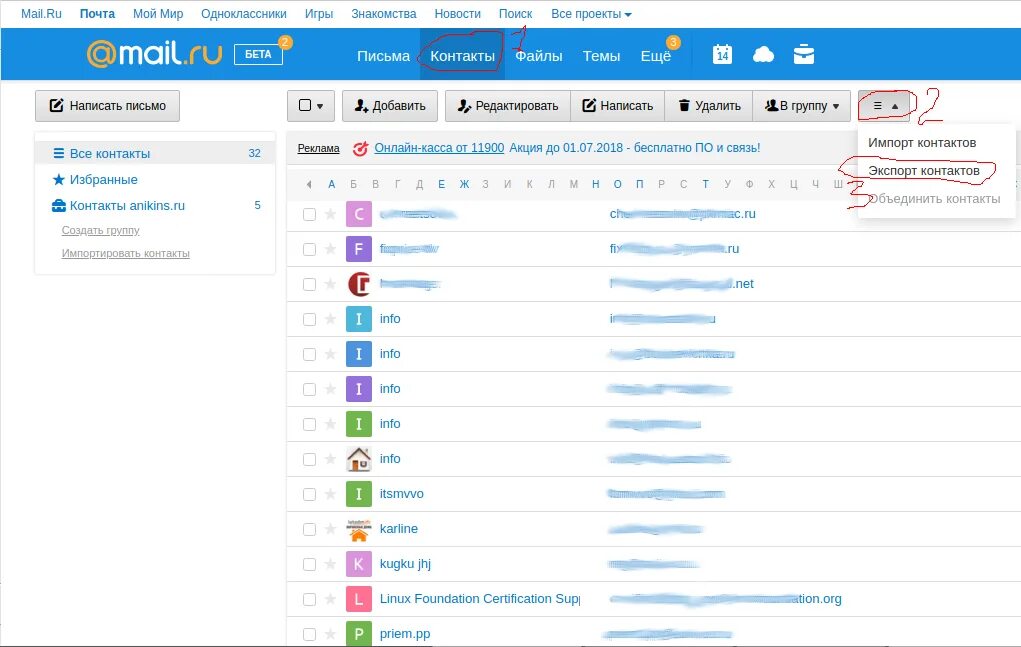Open the Онлайн-касса от 11900 ad link
This screenshot has height=647, width=1021.
(439, 148)
